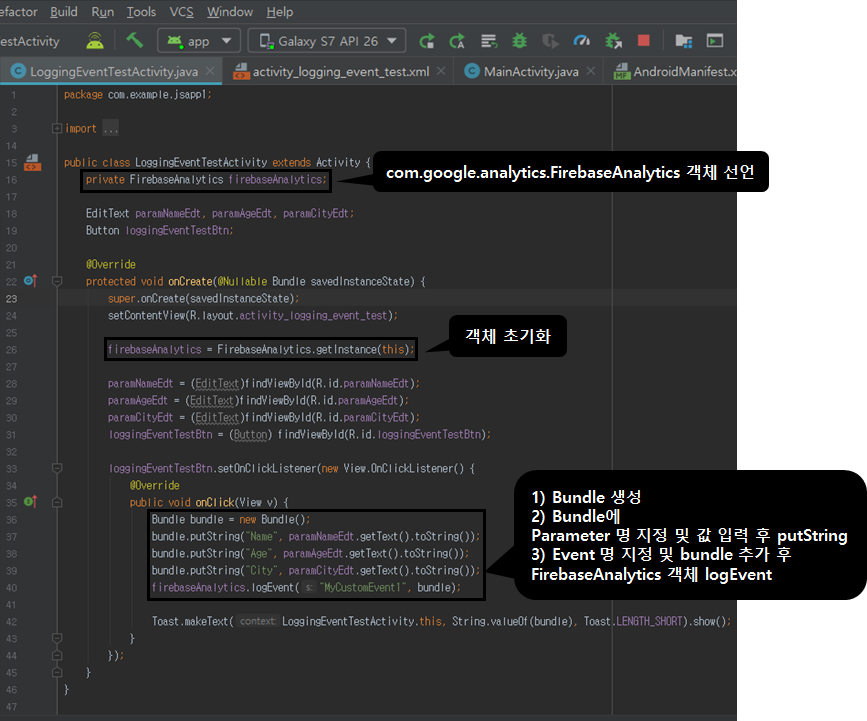Click line number 23 in gutter
This screenshot has height=721, width=867.
[x=12, y=299]
